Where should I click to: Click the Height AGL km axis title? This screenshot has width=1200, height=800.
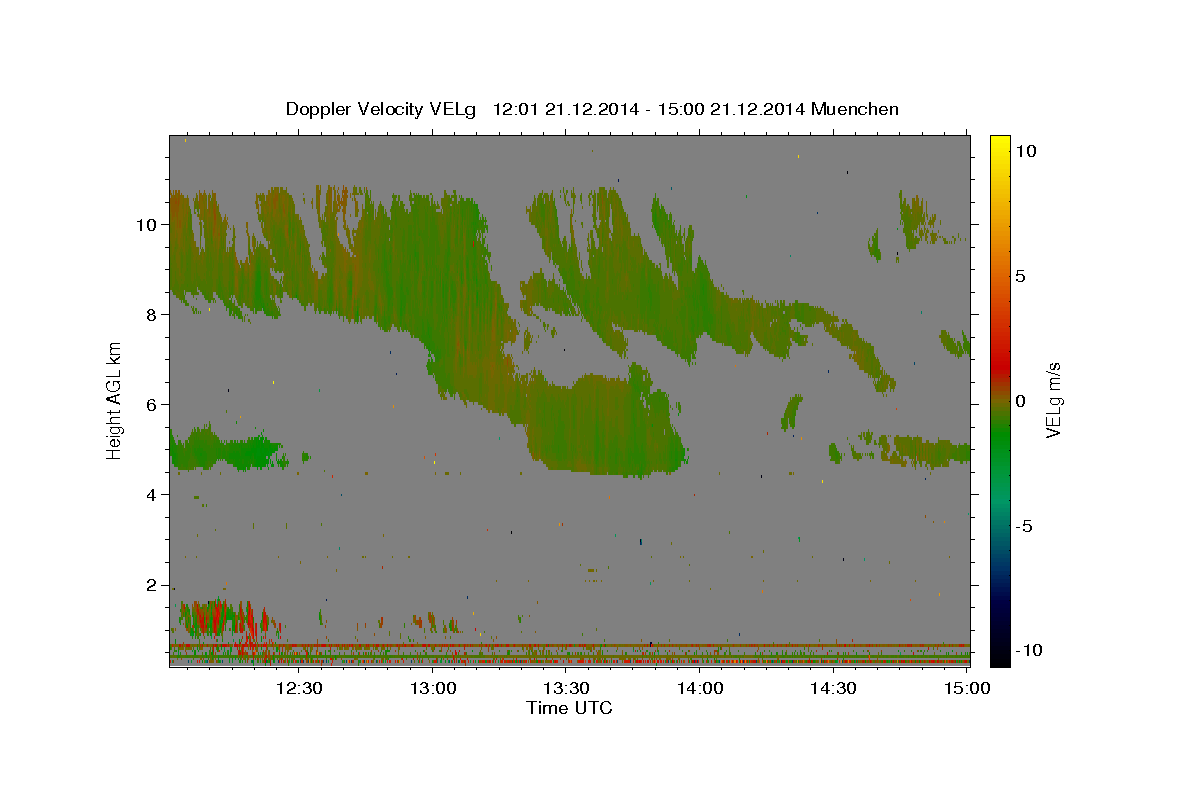pyautogui.click(x=115, y=399)
